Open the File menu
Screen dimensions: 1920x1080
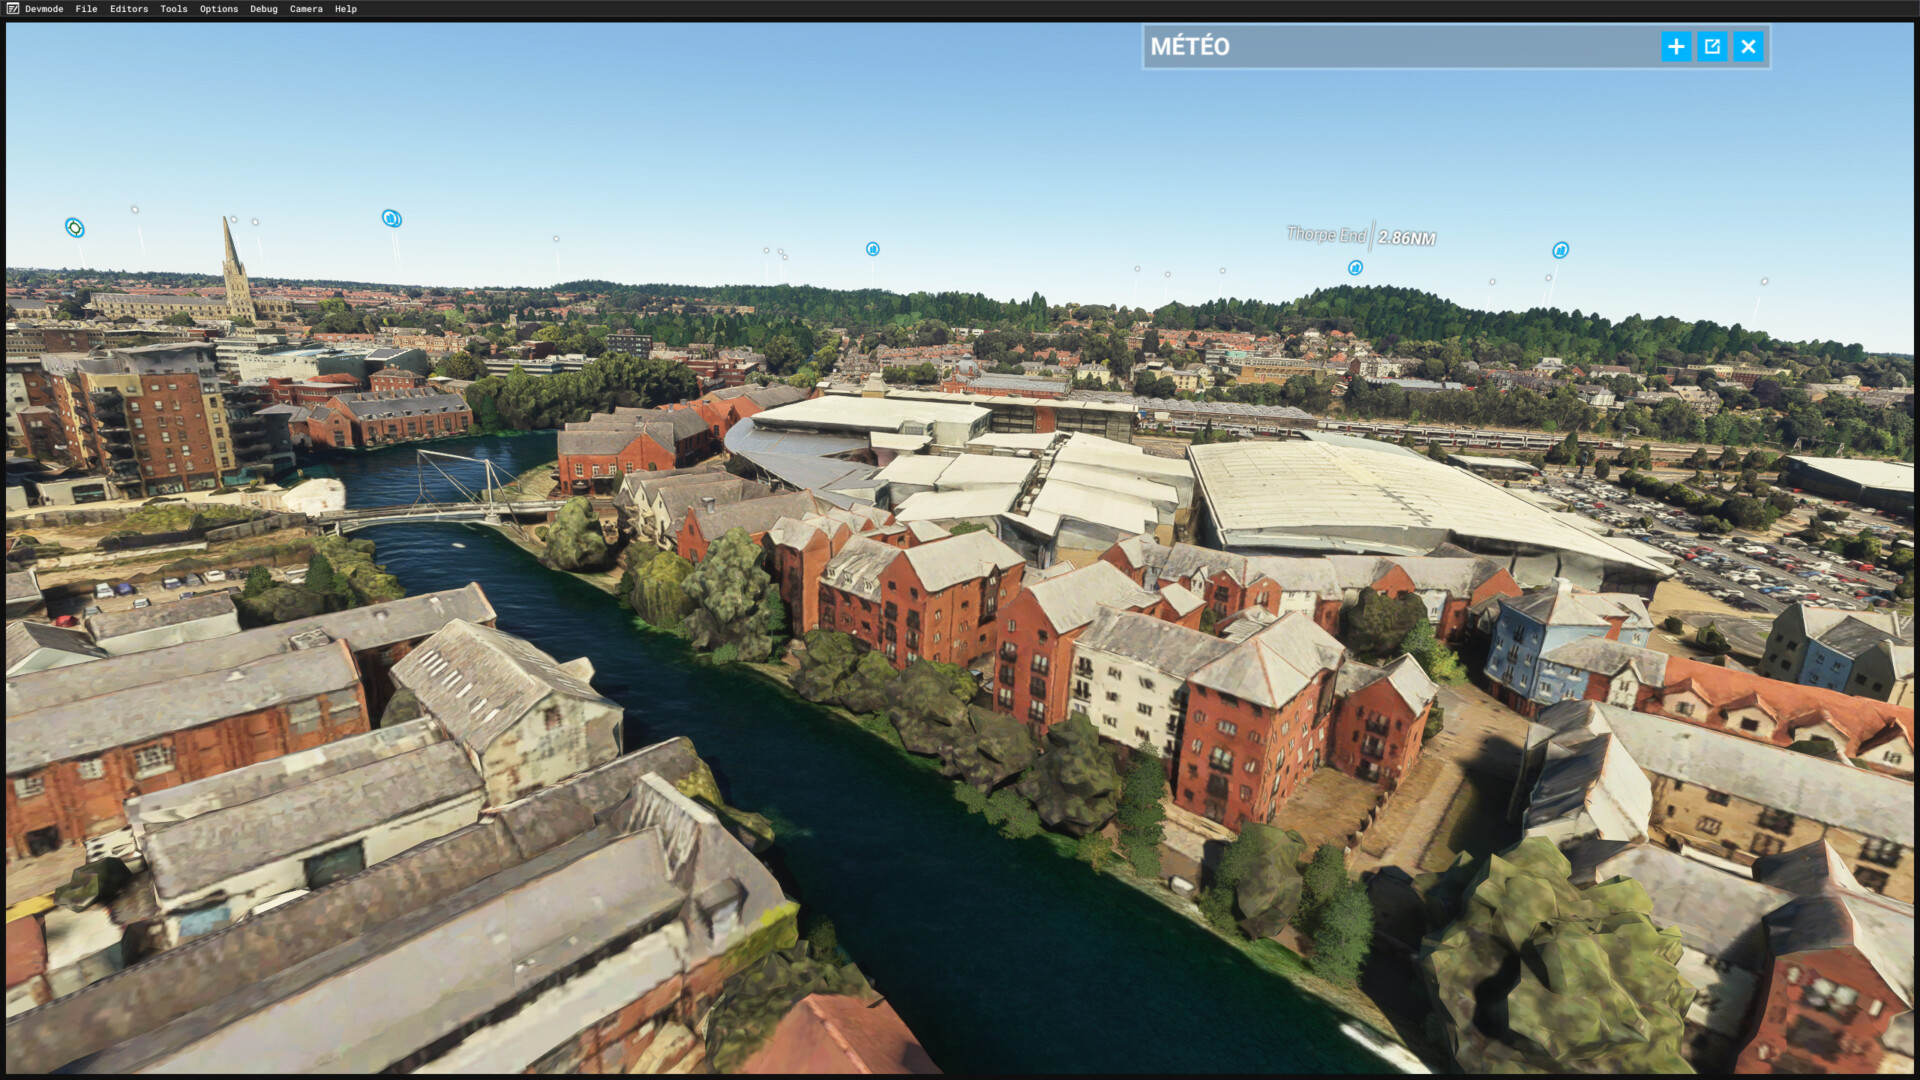coord(87,9)
